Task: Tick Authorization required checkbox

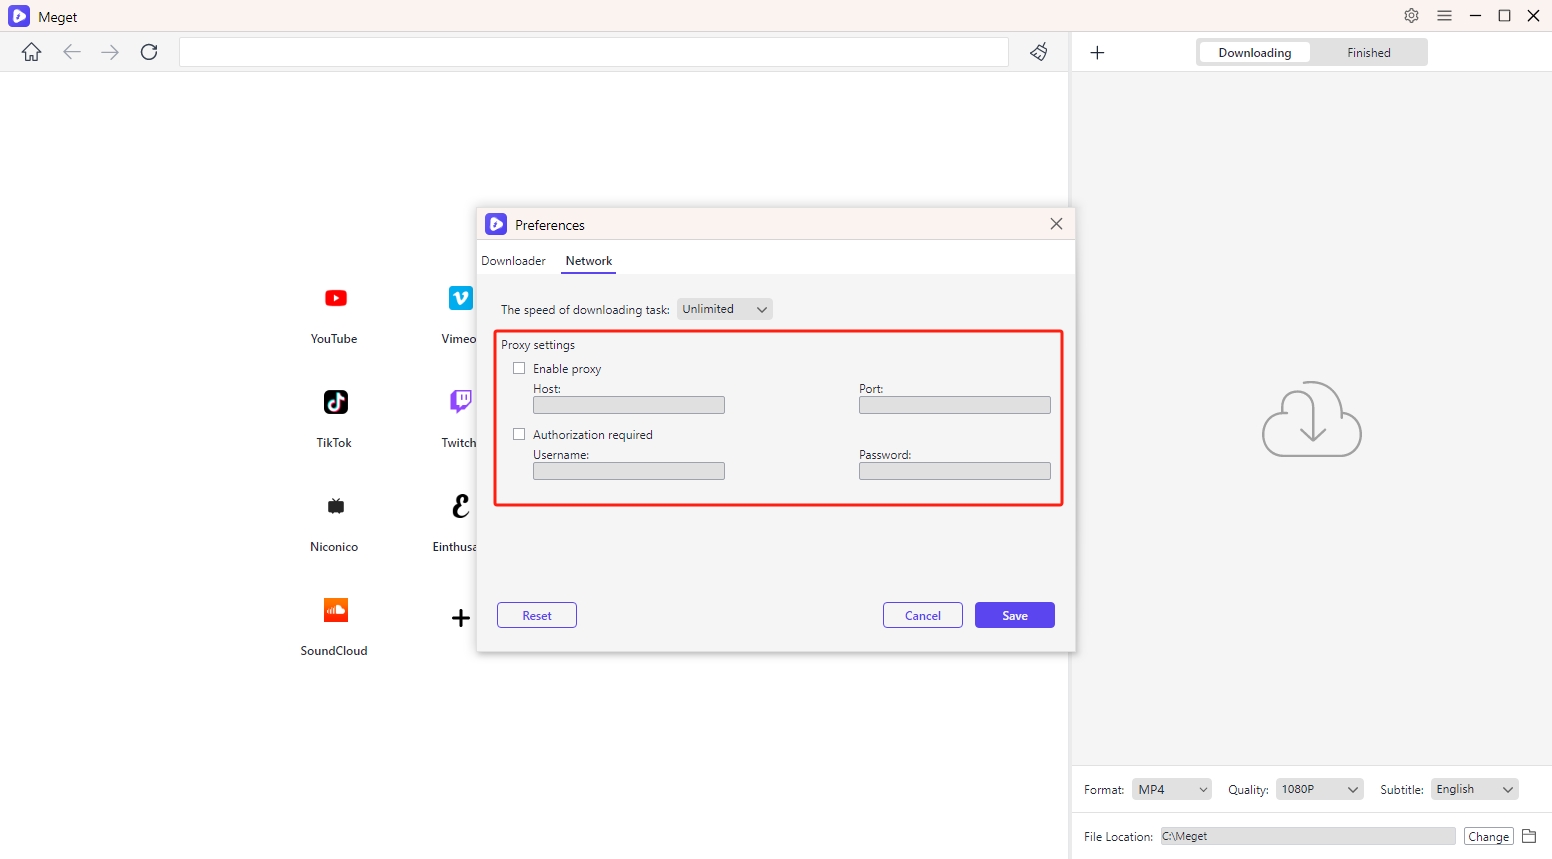Action: 519,434
